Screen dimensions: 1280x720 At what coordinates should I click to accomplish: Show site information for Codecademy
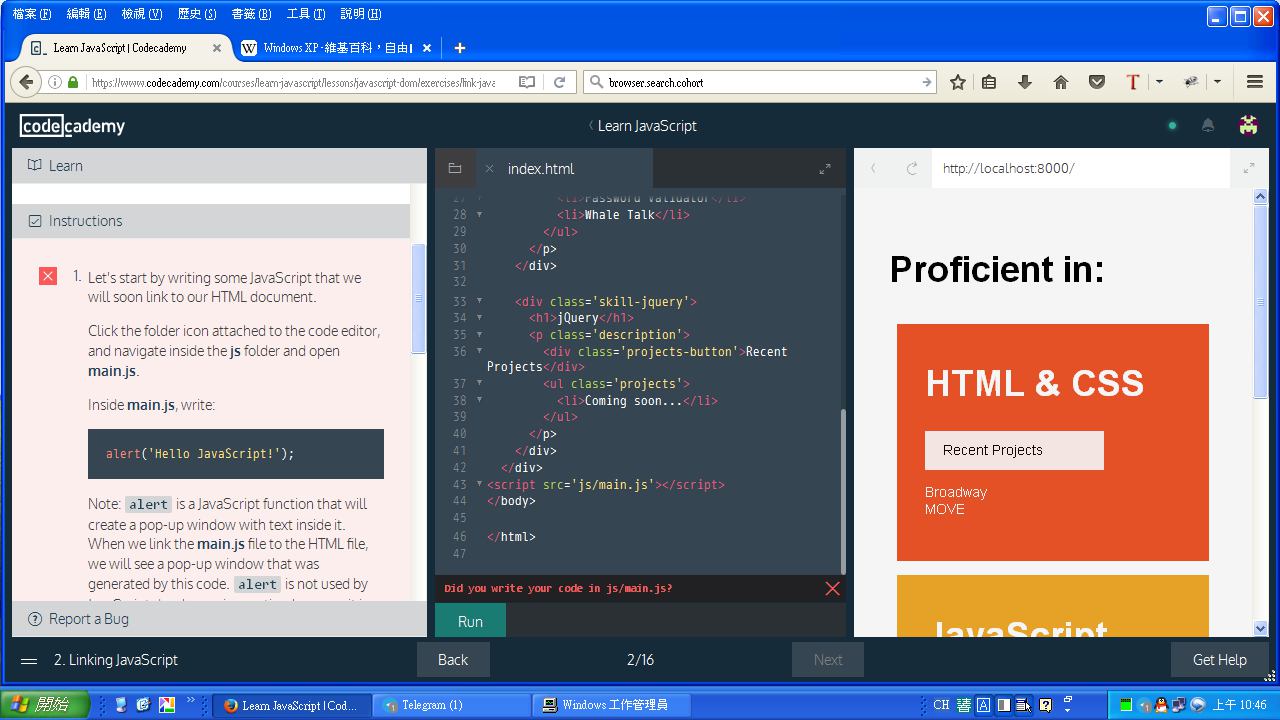click(55, 82)
